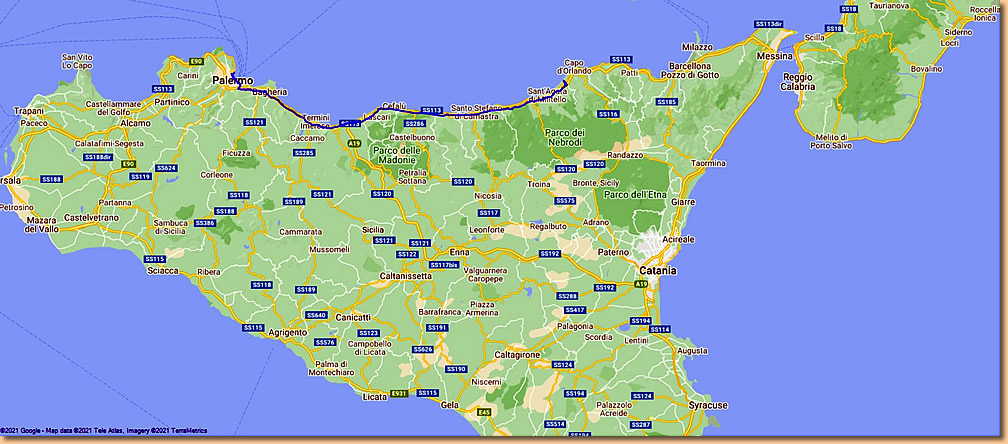Screen dimensions: 1008x444
Task: Click the SS575 road shield near Troina
Action: 566,200
